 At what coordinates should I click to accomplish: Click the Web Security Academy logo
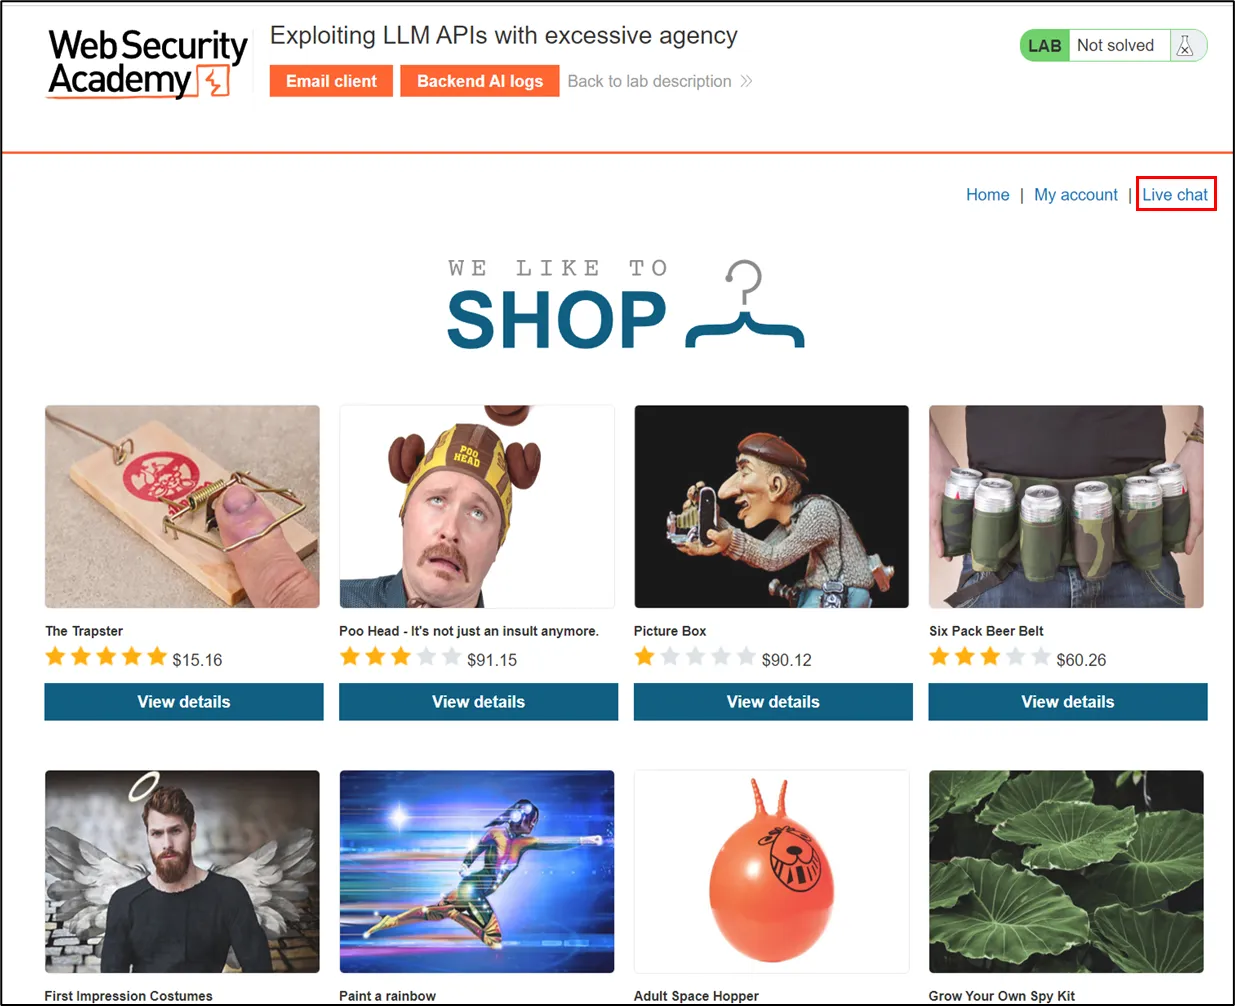147,63
